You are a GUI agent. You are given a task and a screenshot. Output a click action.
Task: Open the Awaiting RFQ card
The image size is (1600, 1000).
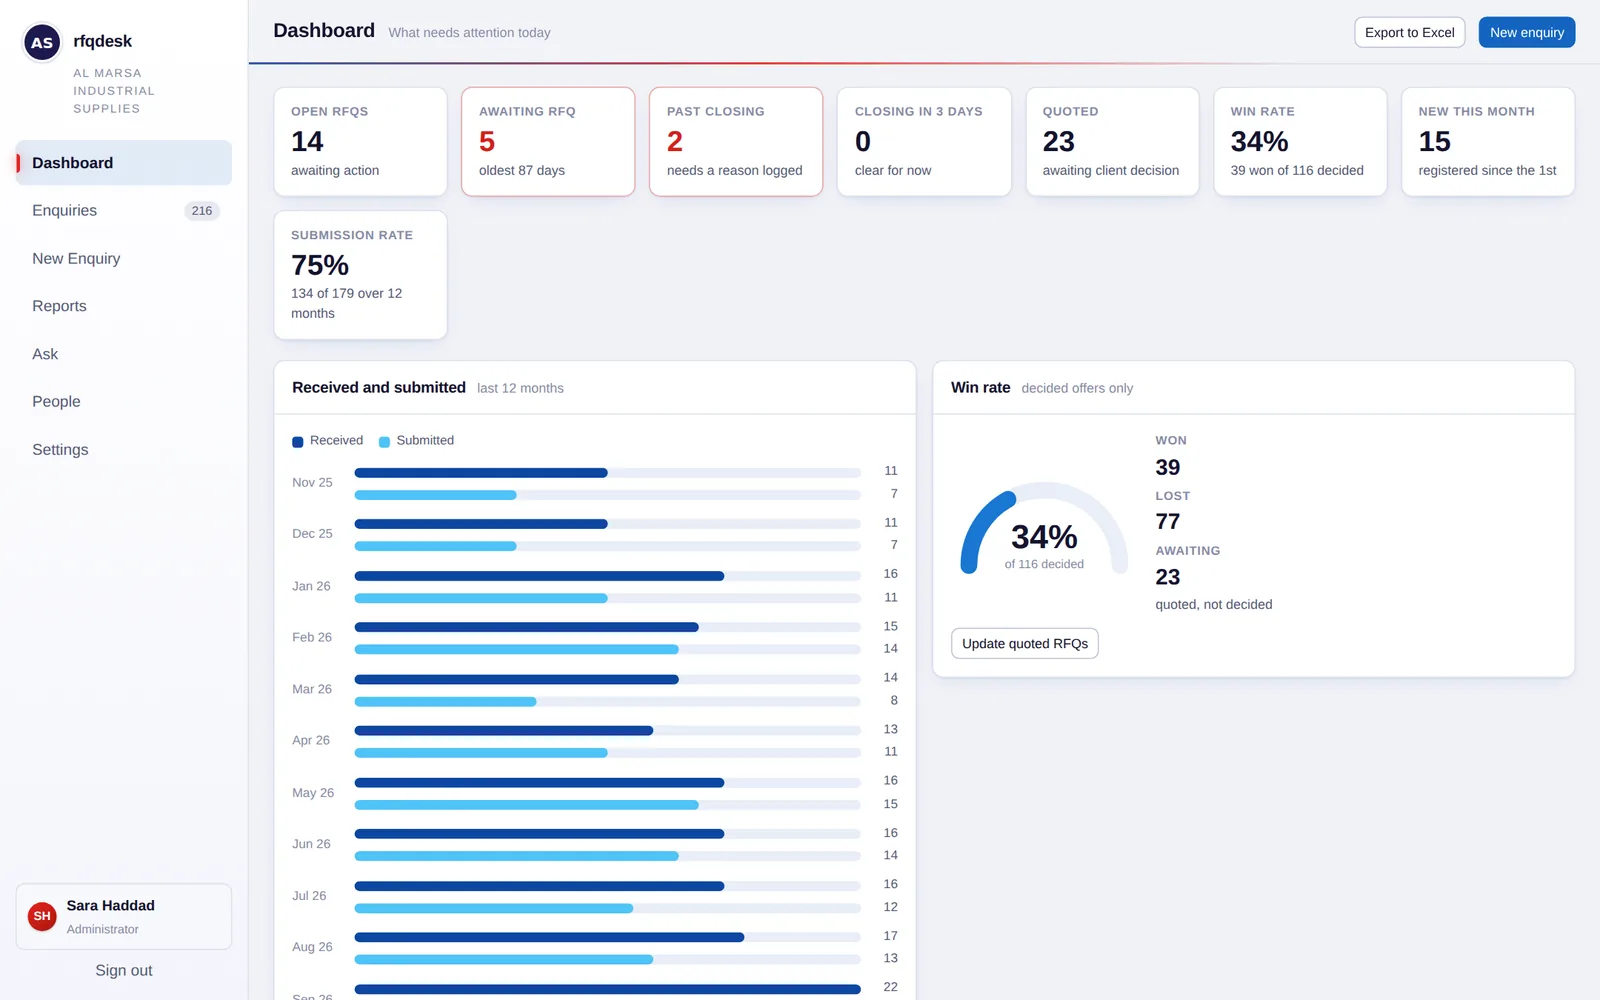pos(548,142)
